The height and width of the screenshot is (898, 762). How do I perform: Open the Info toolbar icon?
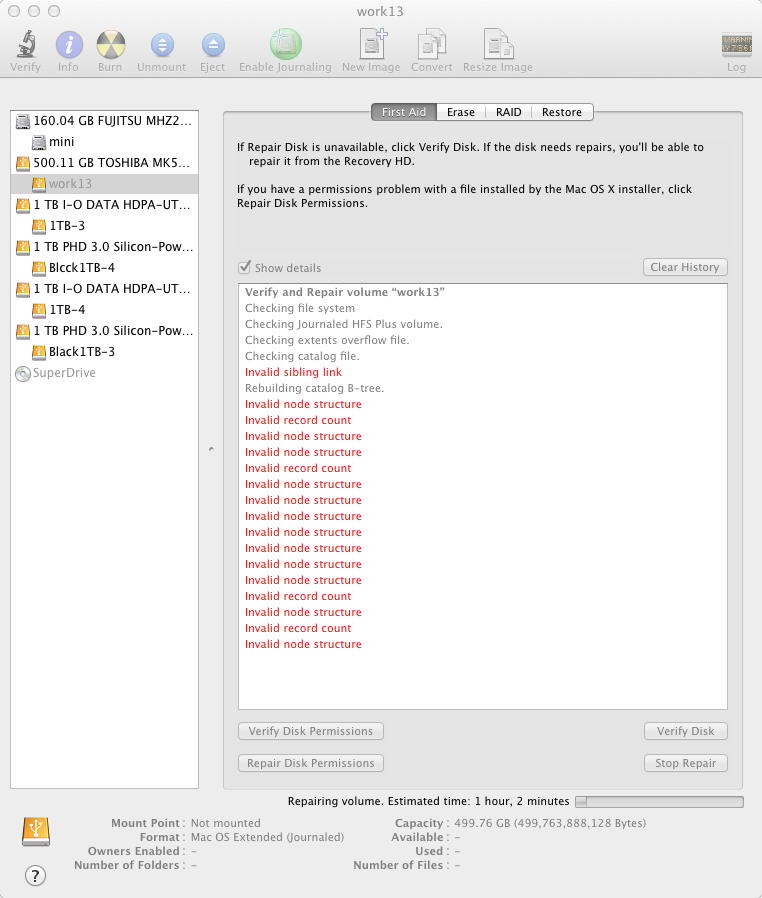coord(69,44)
